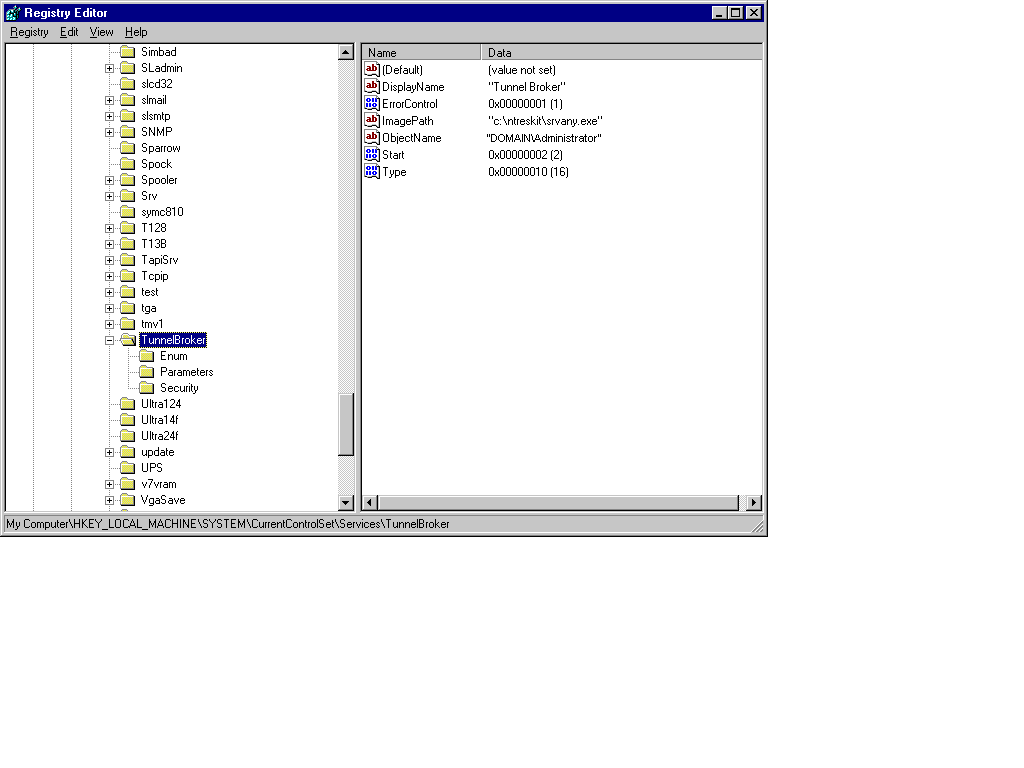Viewport: 1024px width, 768px height.
Task: Select the (Default) value entry
Action: point(402,70)
